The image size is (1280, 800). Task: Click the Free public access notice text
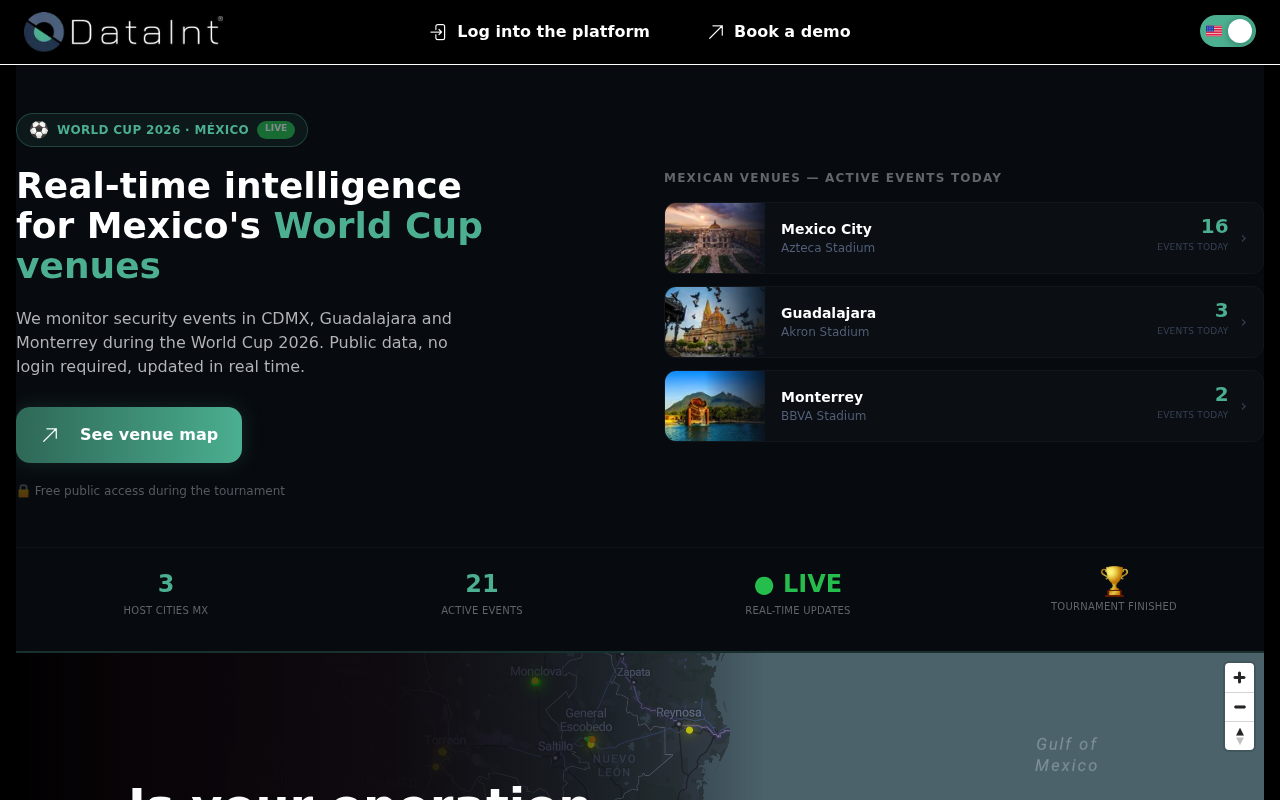(x=160, y=491)
